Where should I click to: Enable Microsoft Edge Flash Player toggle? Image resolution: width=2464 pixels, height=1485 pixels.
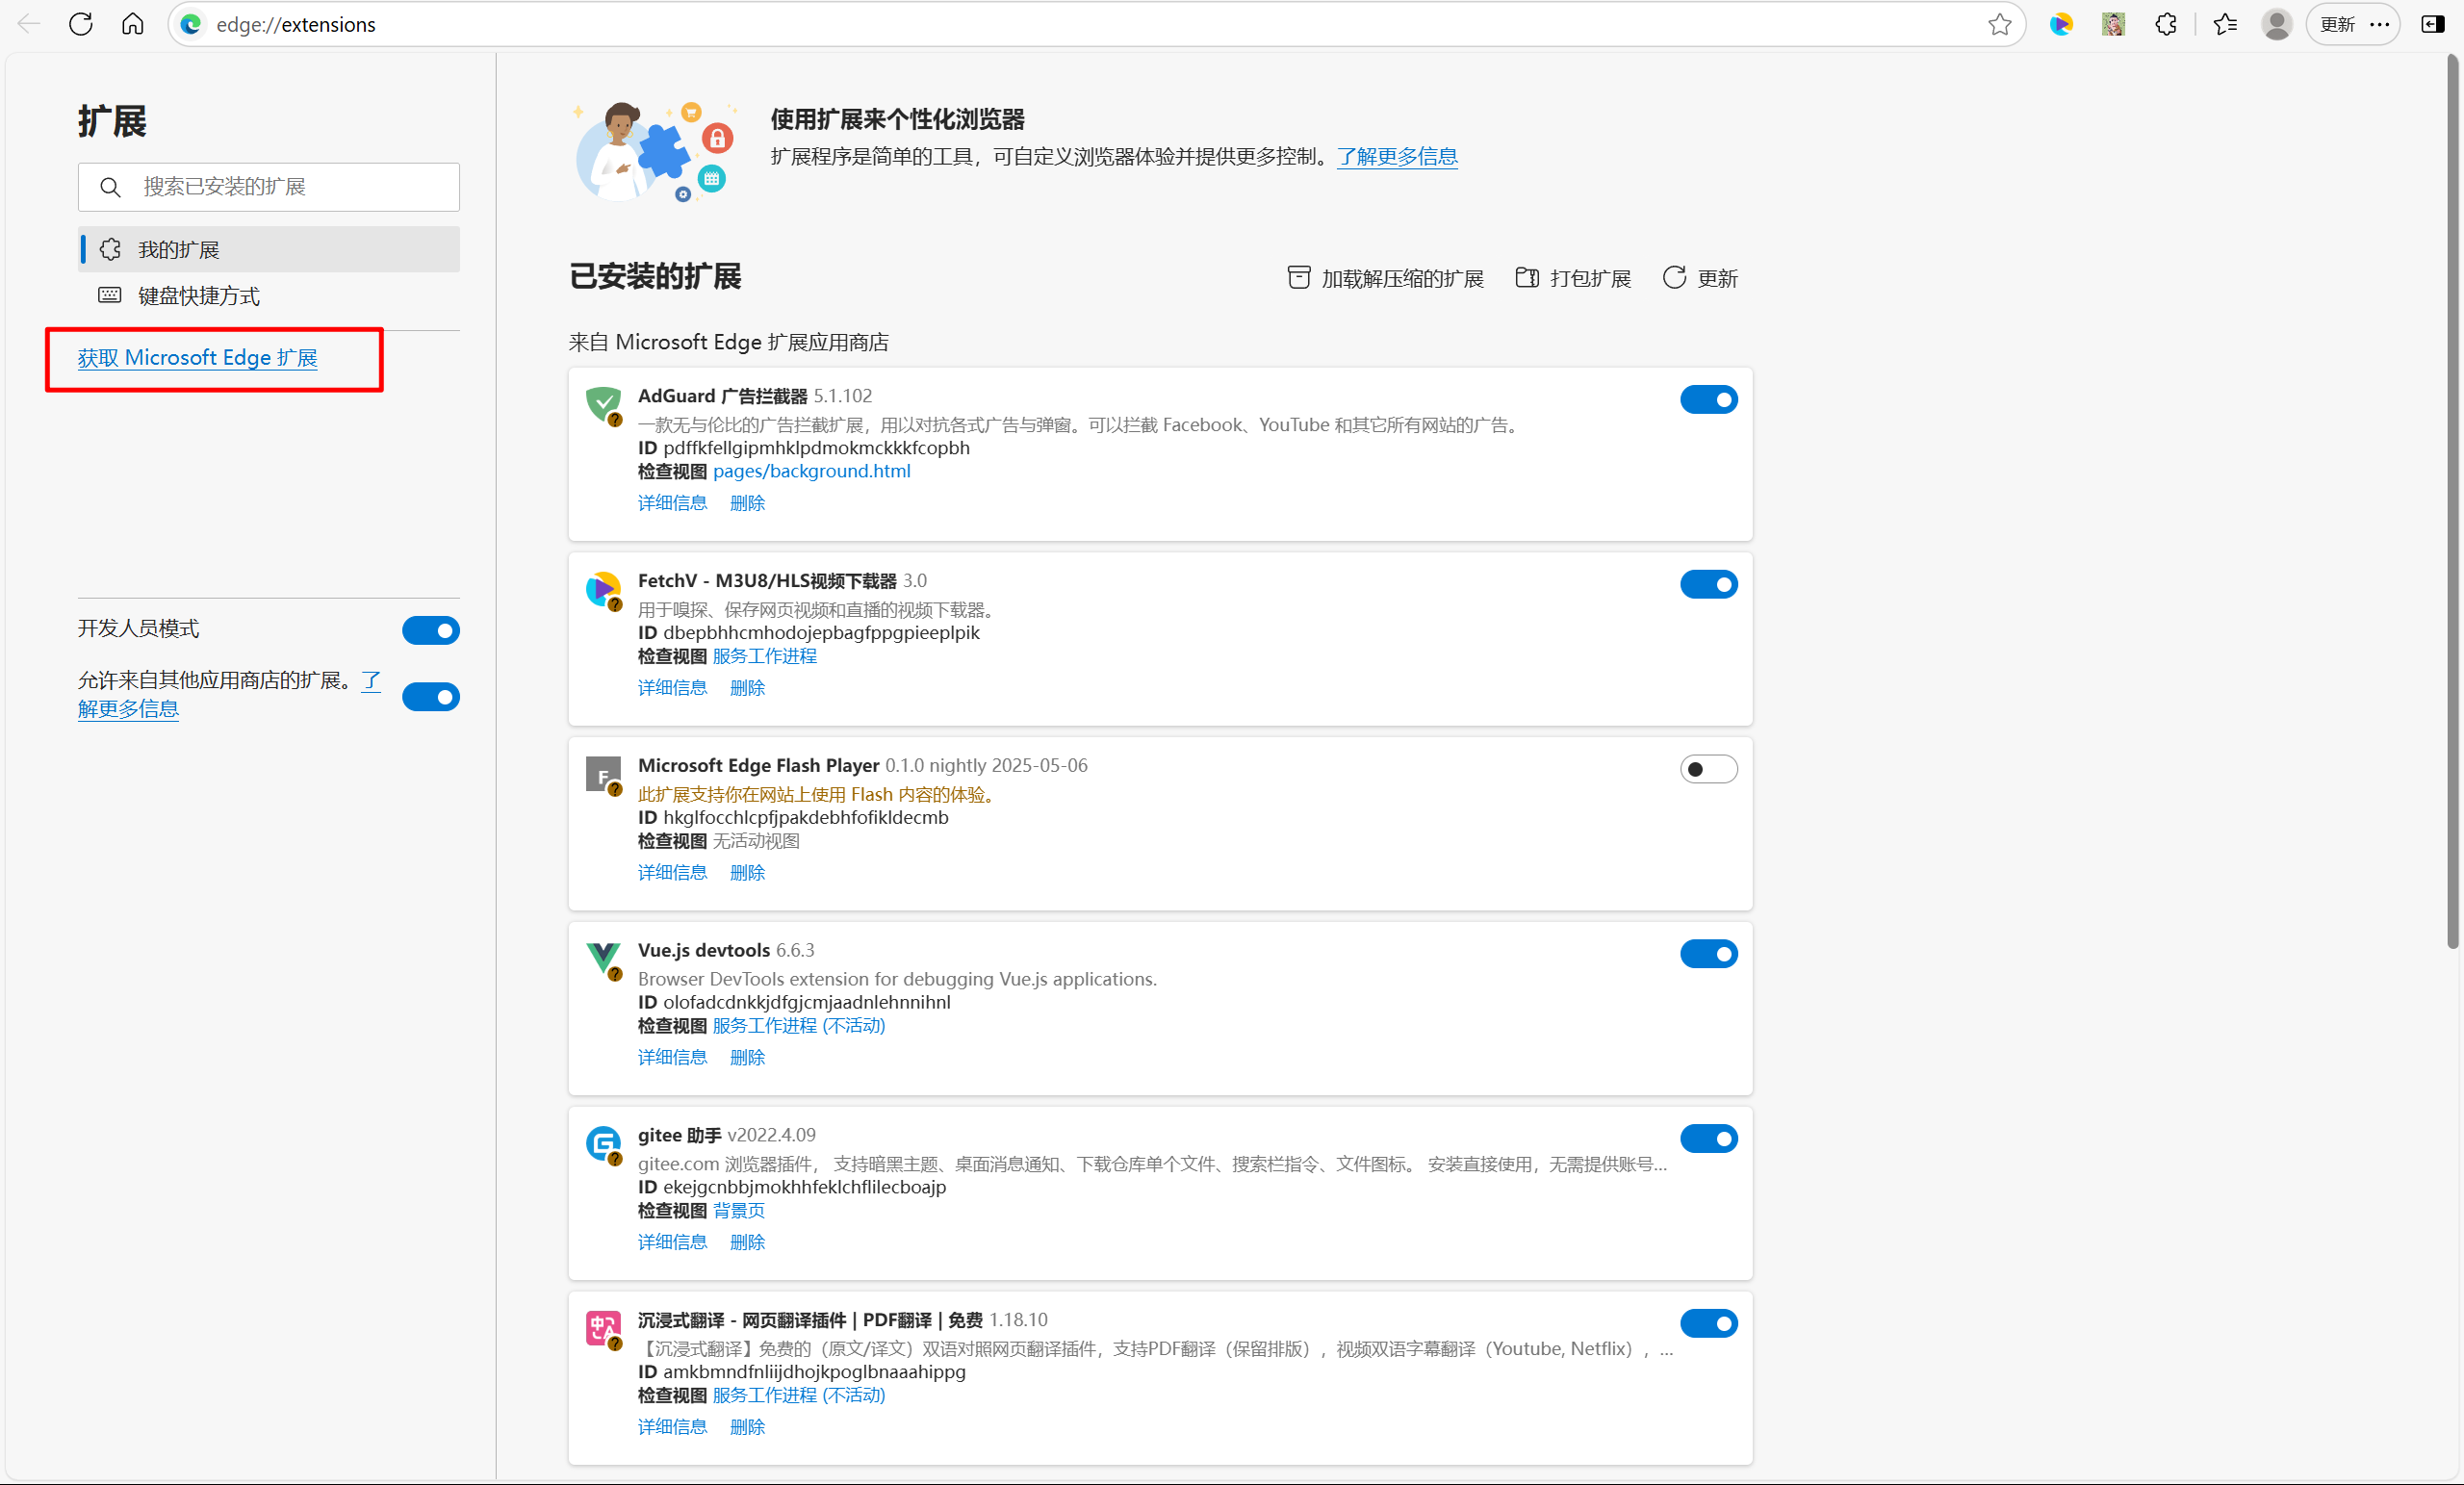pos(1708,769)
